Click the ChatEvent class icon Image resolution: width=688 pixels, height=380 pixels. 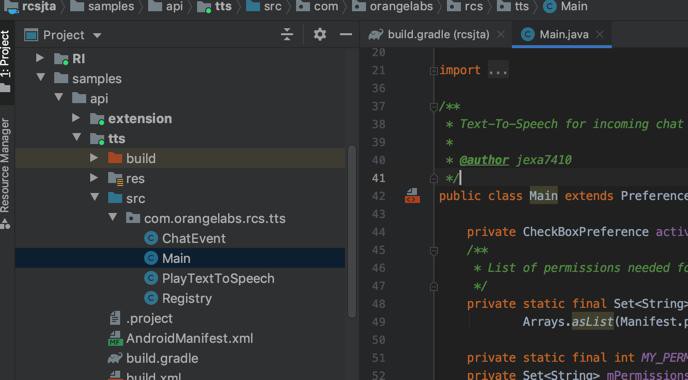(151, 238)
